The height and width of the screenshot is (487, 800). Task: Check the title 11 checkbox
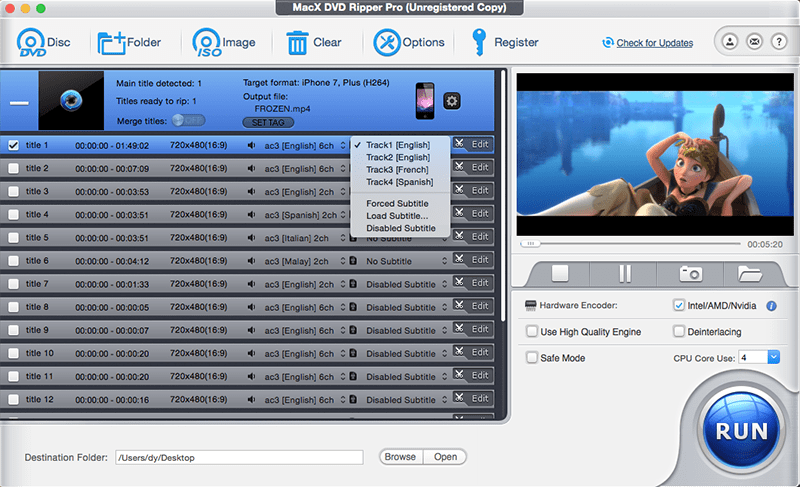[14, 376]
